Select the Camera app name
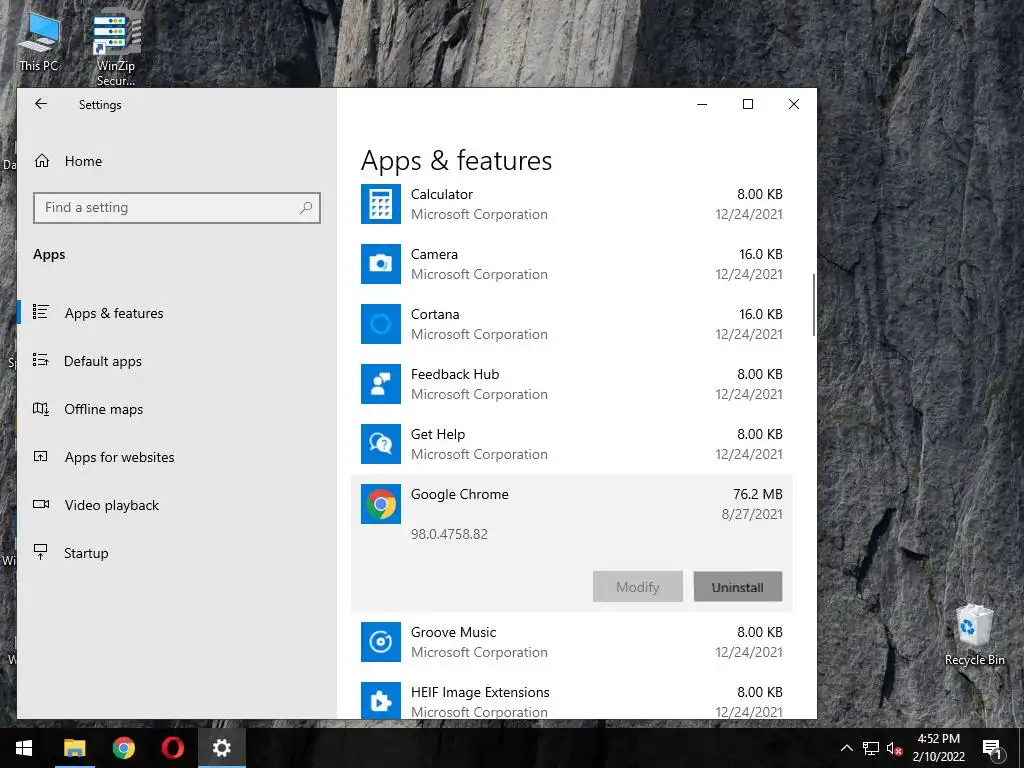1024x768 pixels. tap(434, 254)
